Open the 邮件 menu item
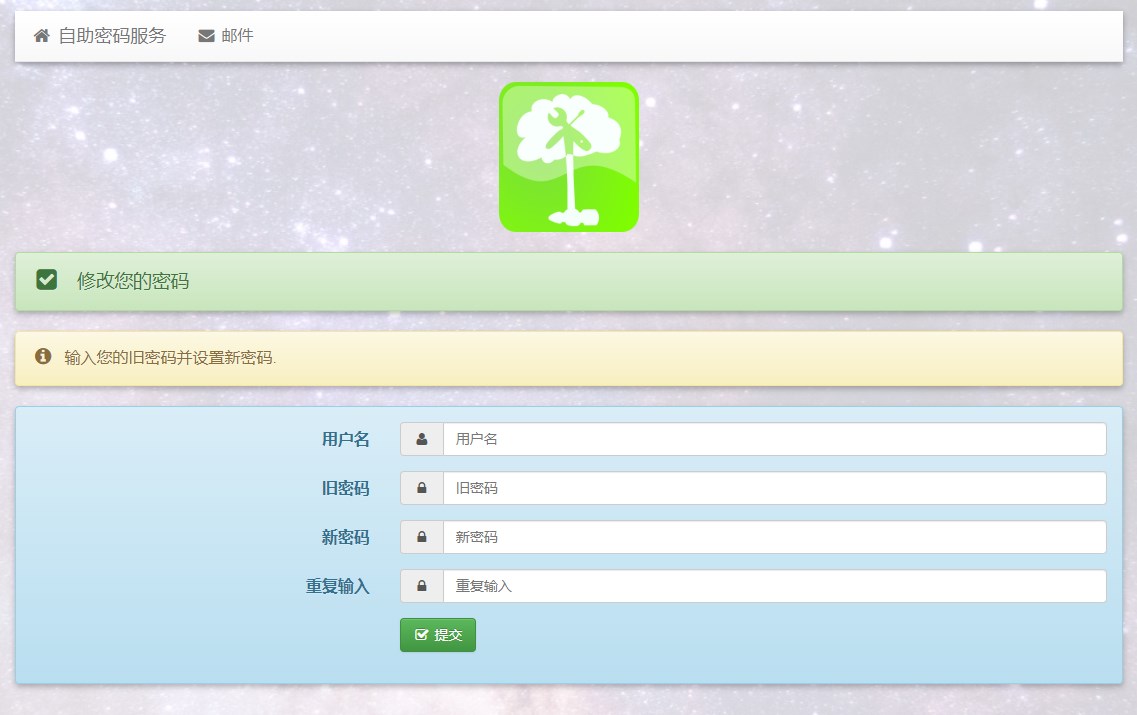The image size is (1137, 715). 237,36
